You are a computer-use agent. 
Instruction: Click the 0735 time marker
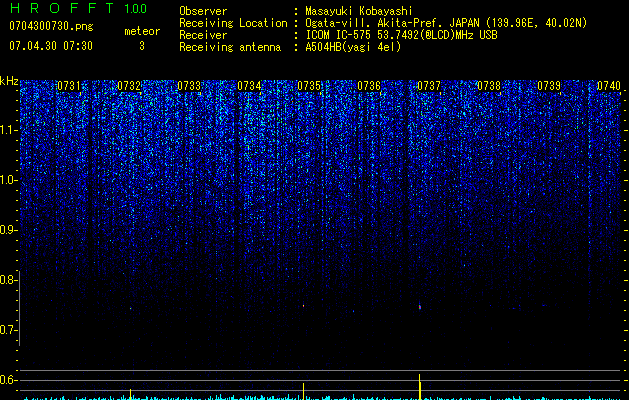point(309,86)
